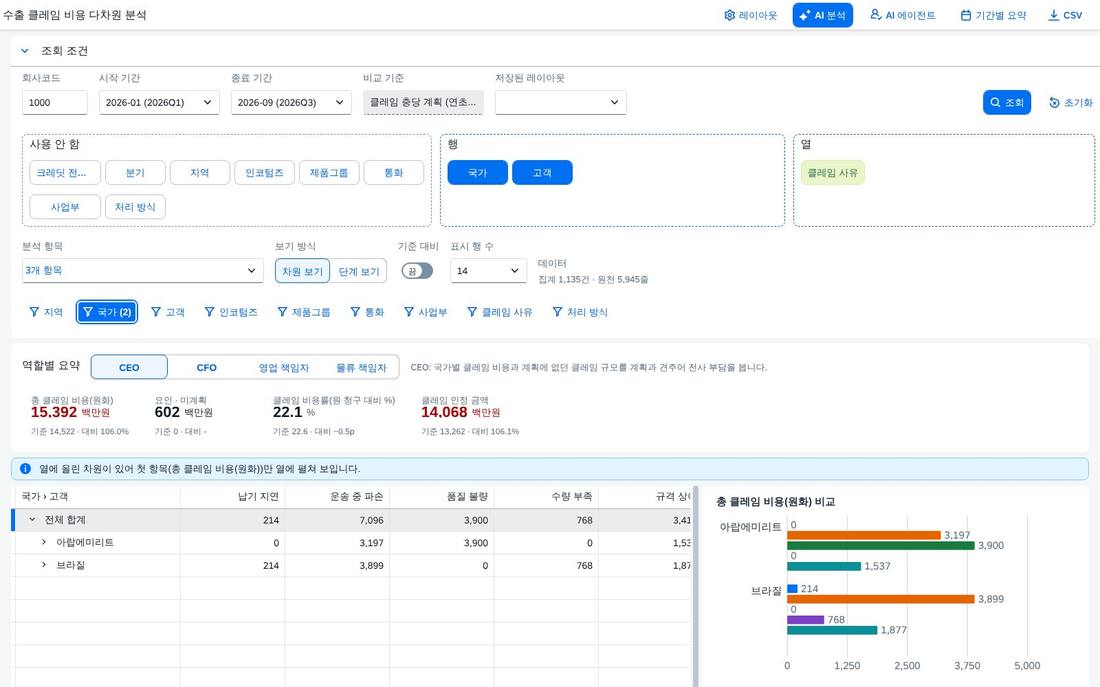The height and width of the screenshot is (687, 1100).
Task: Click the unused 인코텀즈 dimension chip
Action: (264, 173)
